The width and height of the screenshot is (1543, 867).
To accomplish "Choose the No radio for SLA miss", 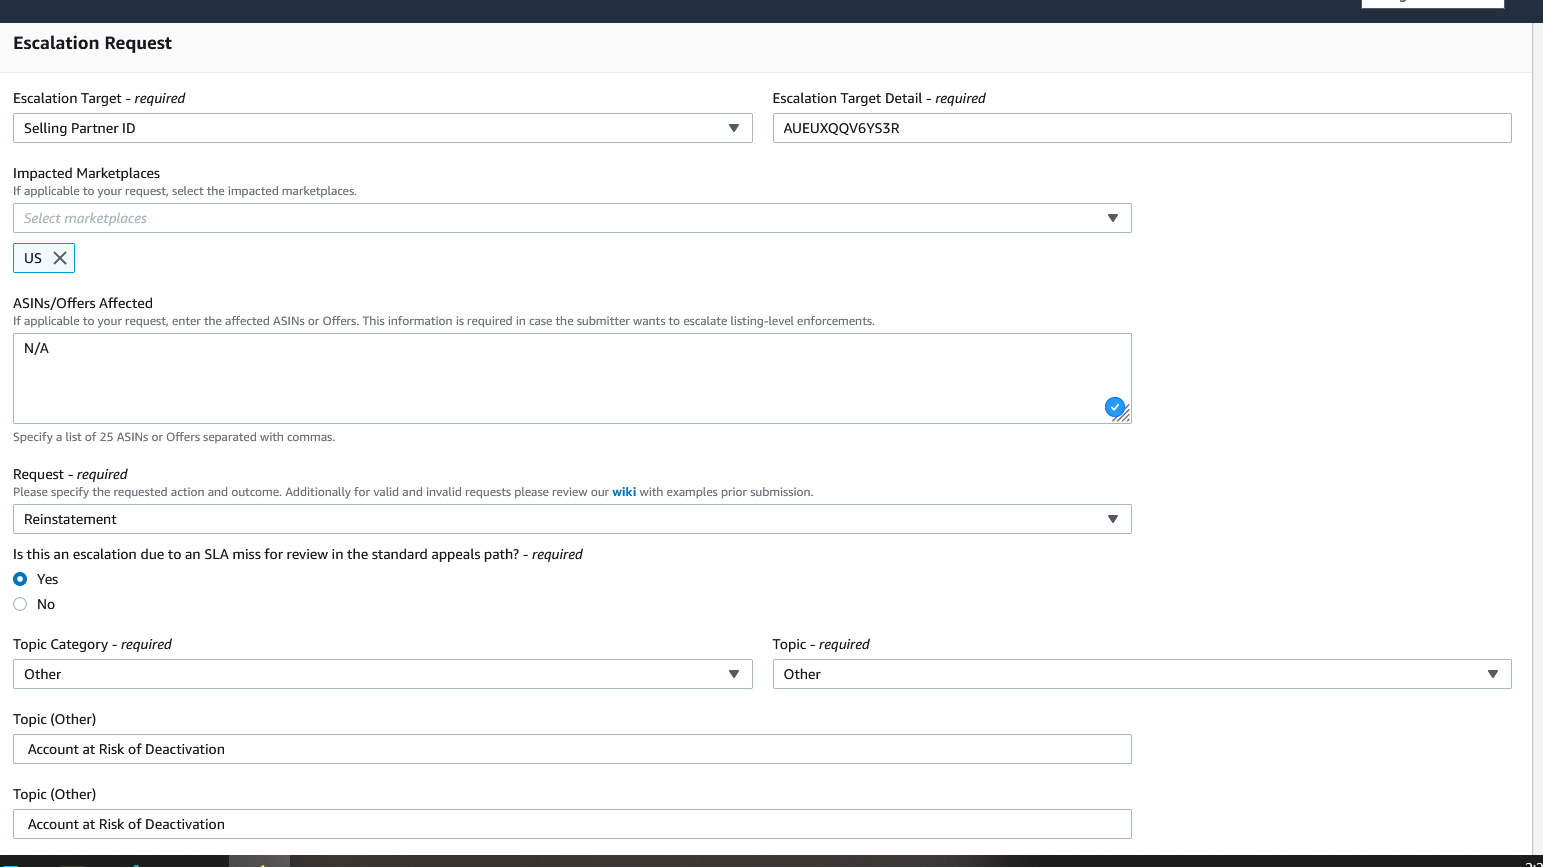I will (x=20, y=604).
